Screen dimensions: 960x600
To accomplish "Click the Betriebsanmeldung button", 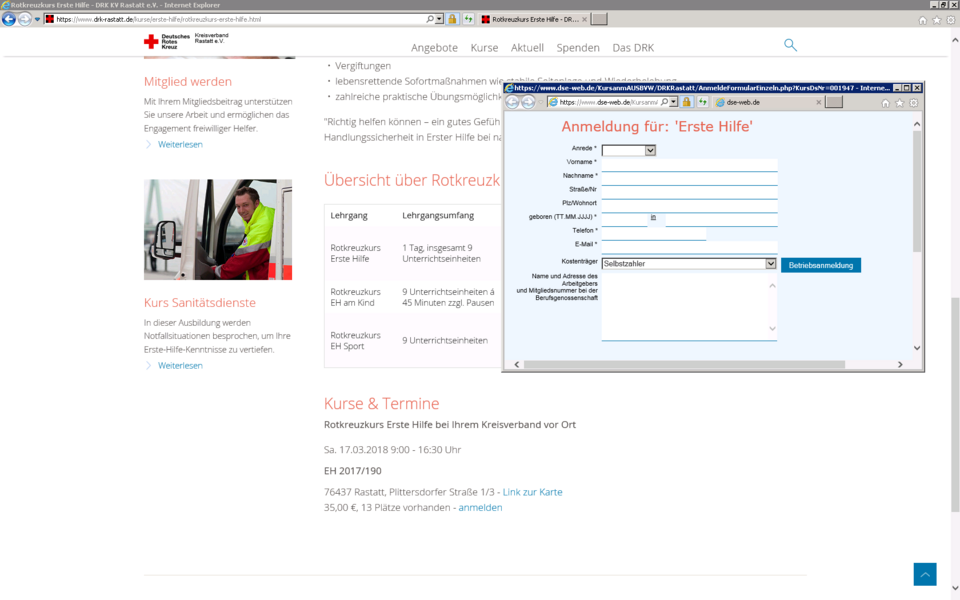I will point(820,265).
